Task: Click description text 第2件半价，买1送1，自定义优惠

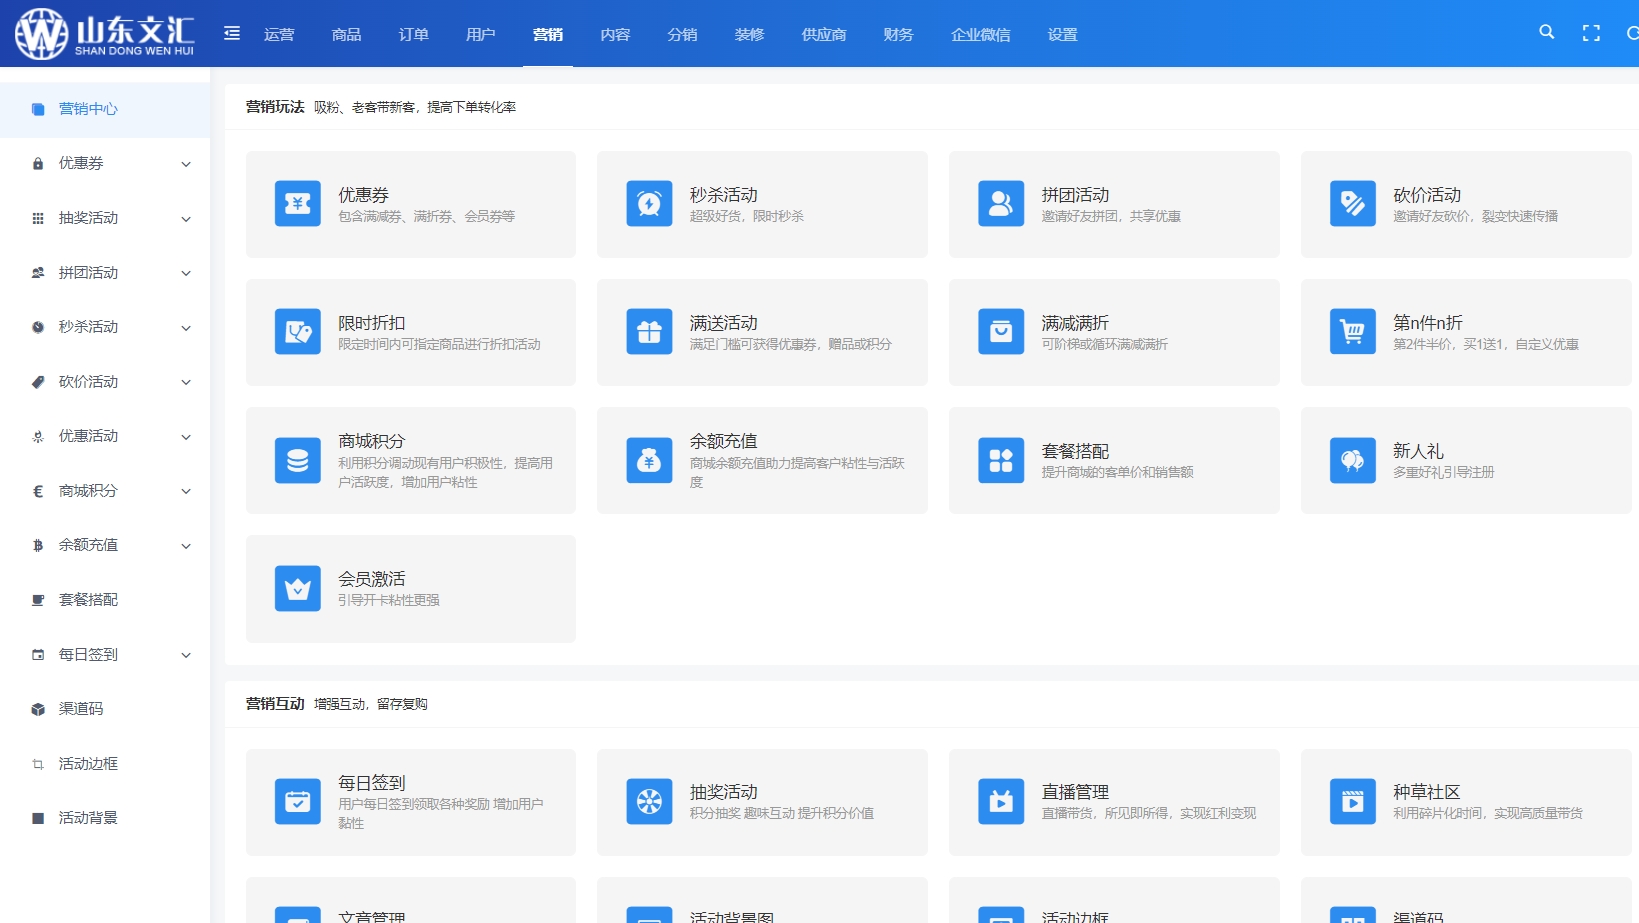Action: pyautogui.click(x=1486, y=344)
